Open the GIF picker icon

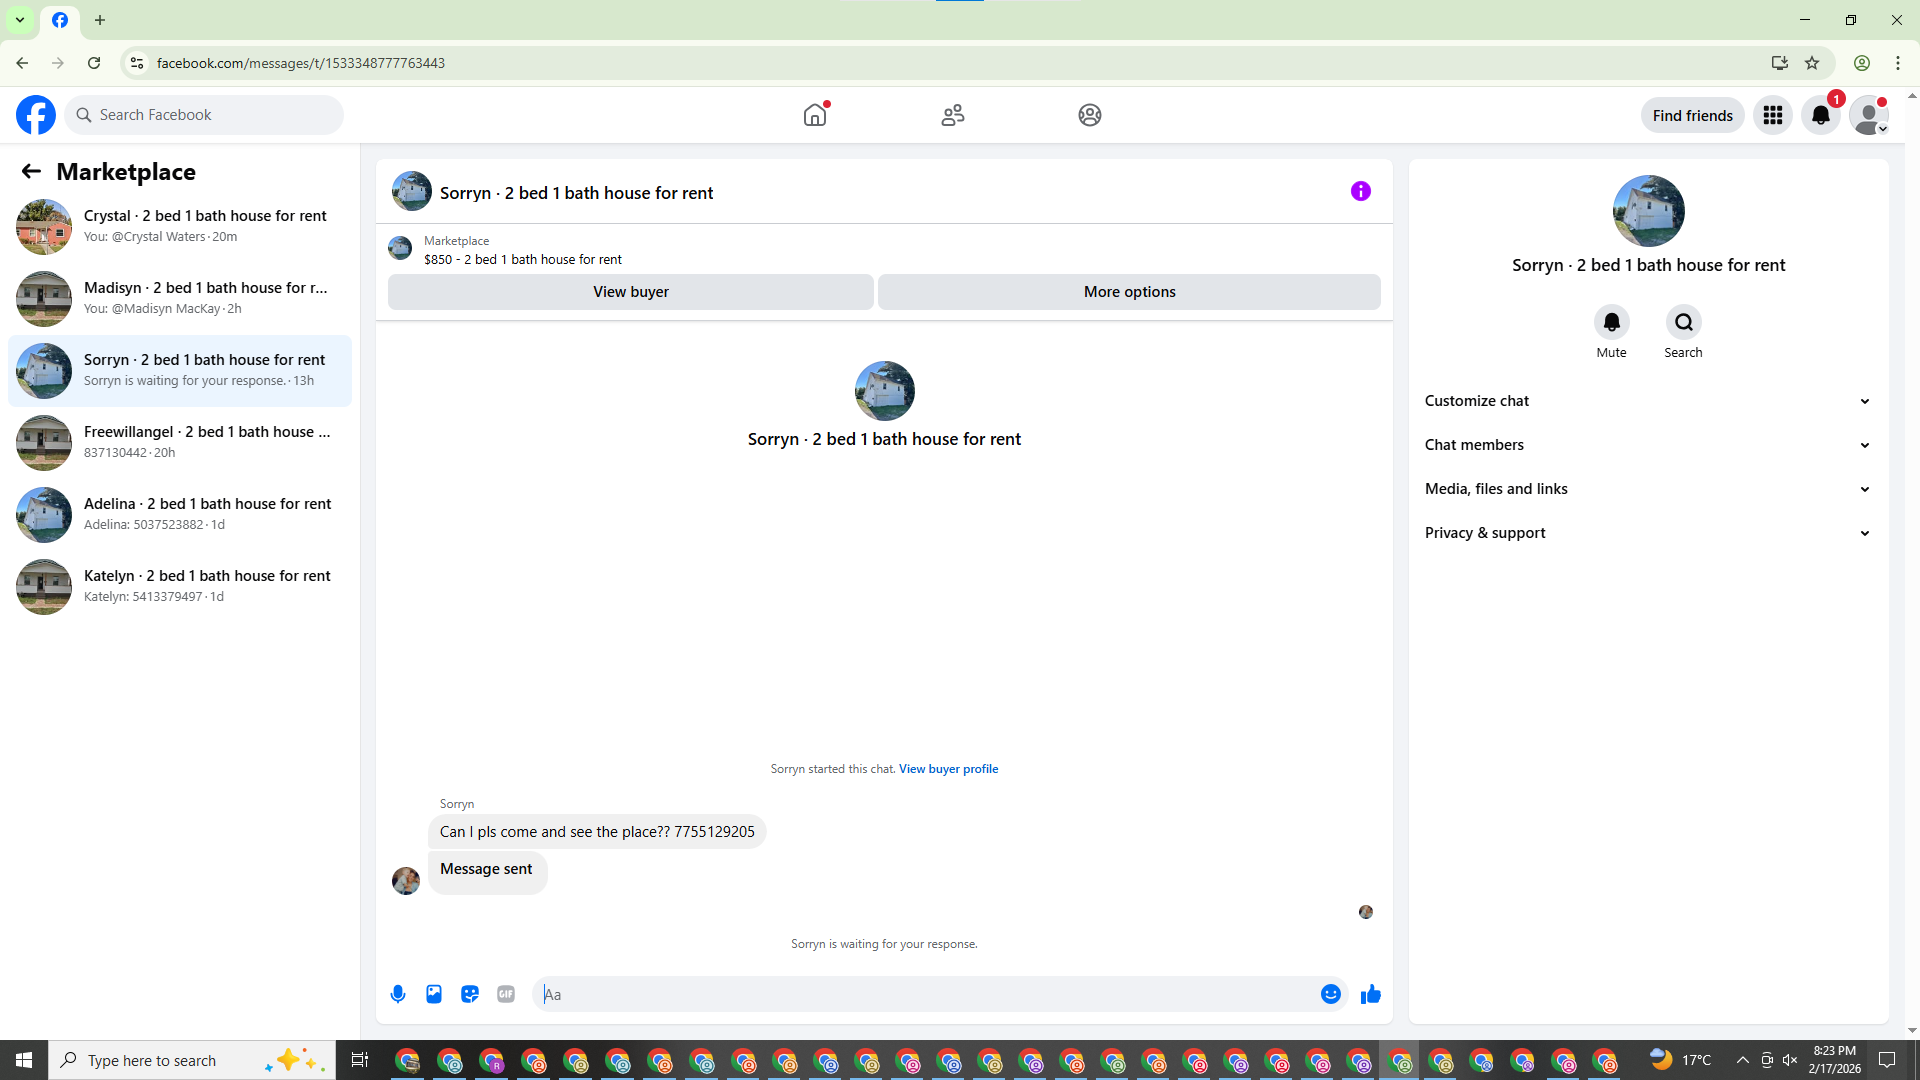506,994
